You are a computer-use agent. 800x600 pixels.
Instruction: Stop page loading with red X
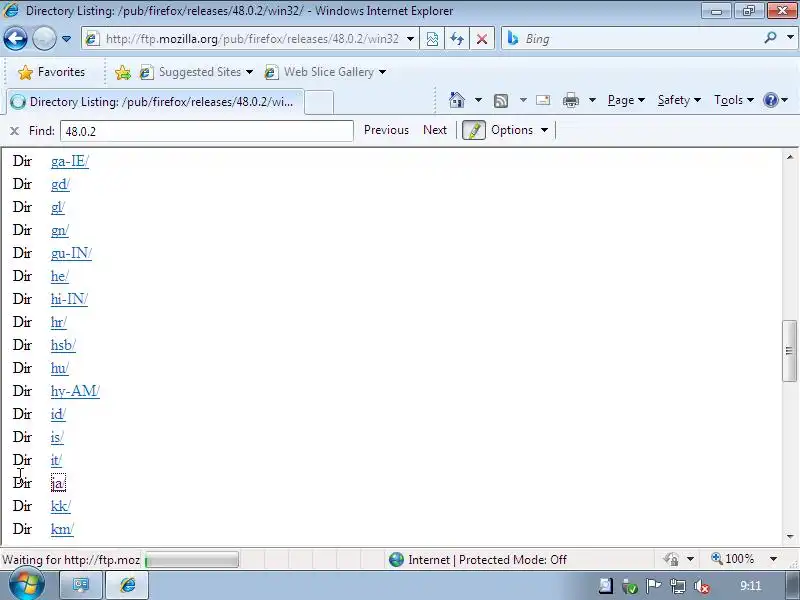point(482,39)
